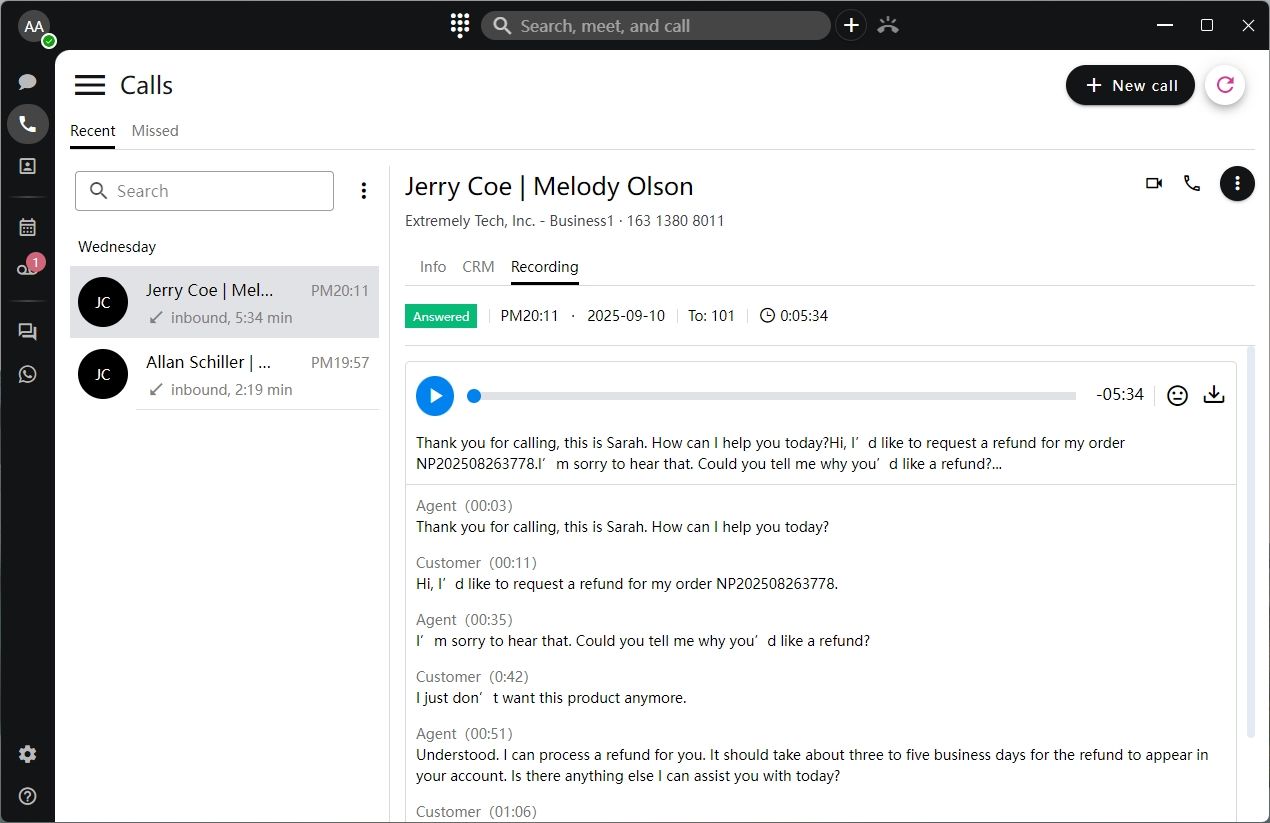Open the sentiment smiley face icon
The width and height of the screenshot is (1270, 823).
coord(1177,395)
